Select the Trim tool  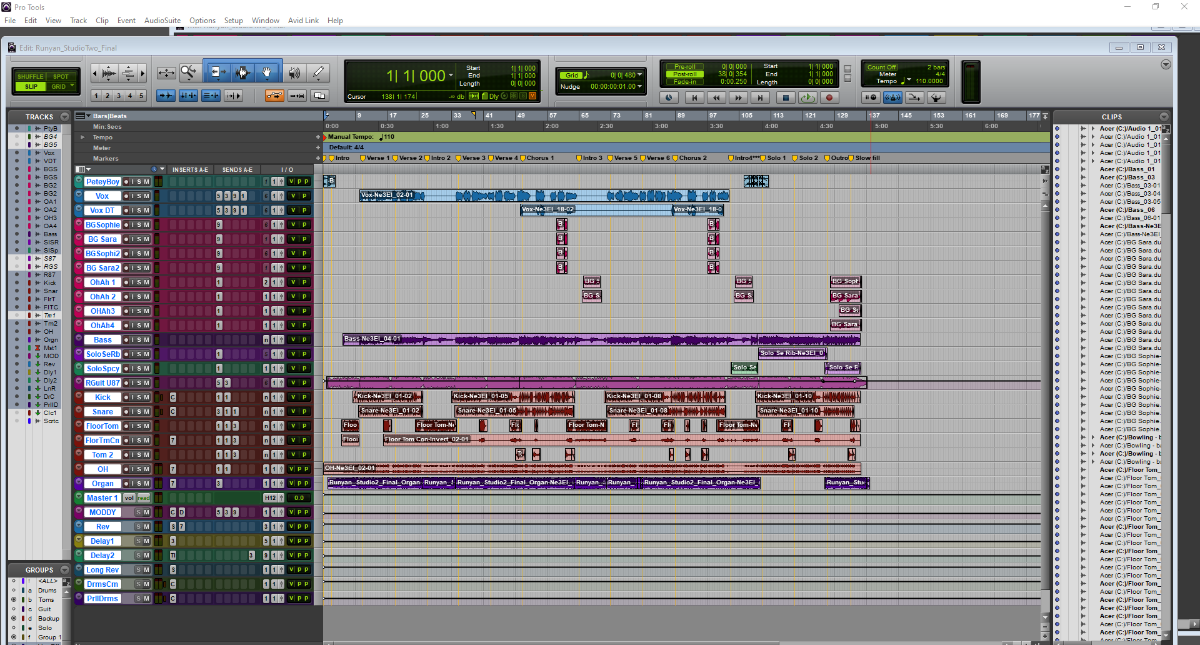[x=219, y=72]
